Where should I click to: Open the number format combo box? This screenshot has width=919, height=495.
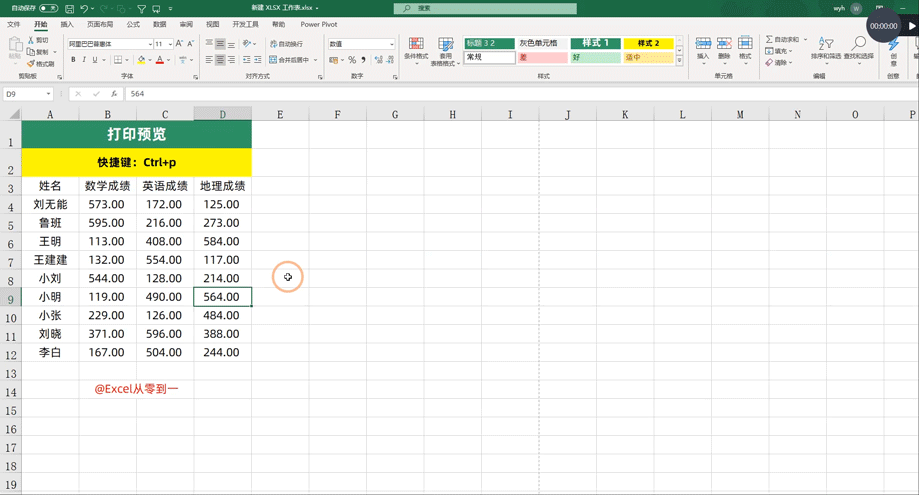click(x=391, y=44)
